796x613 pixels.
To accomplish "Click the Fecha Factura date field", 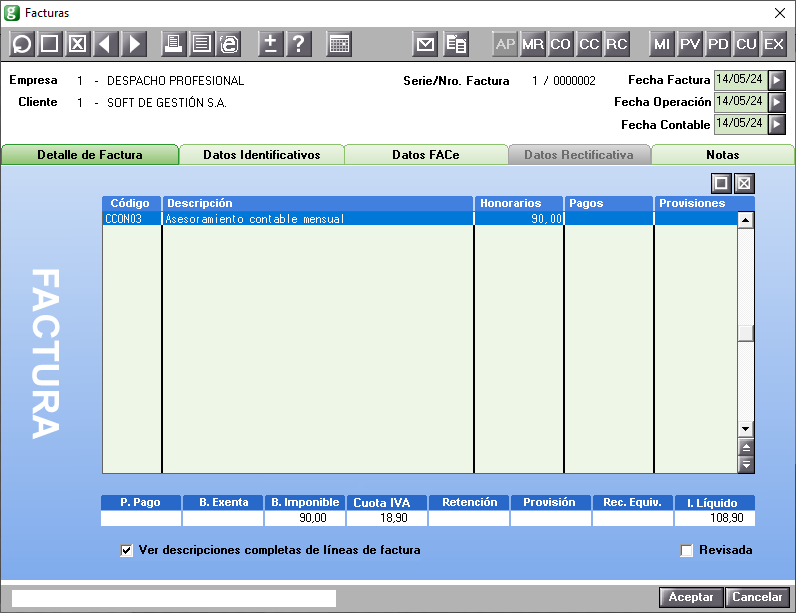I will [x=741, y=80].
